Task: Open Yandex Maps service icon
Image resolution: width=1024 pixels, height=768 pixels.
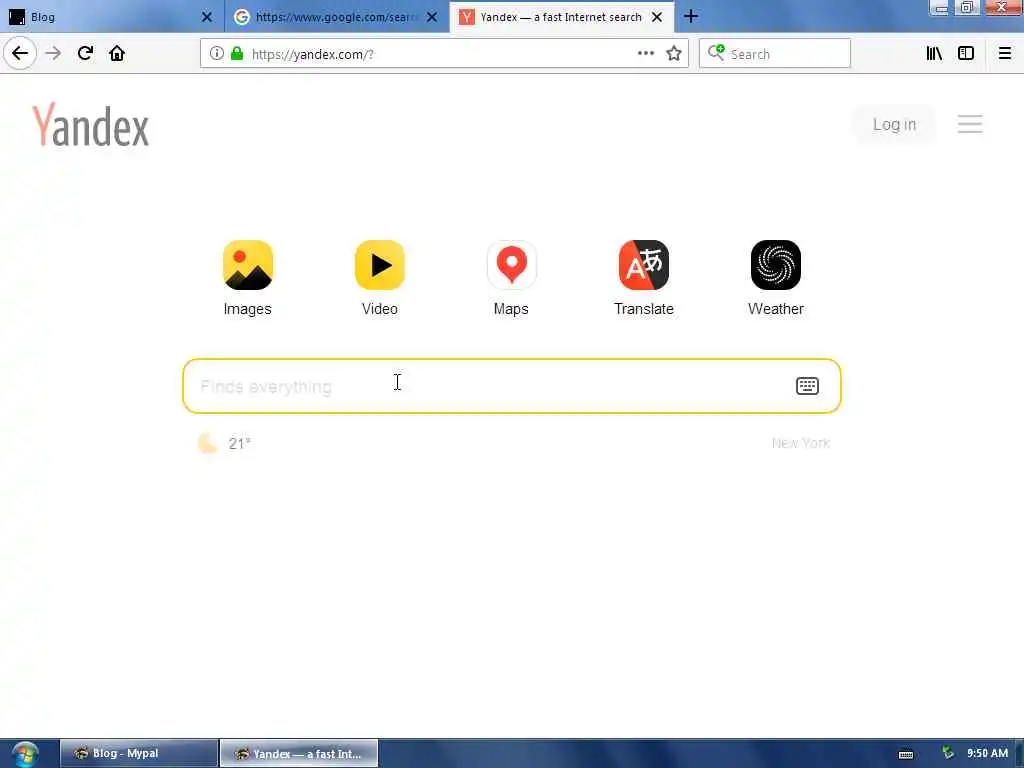Action: pos(511,265)
